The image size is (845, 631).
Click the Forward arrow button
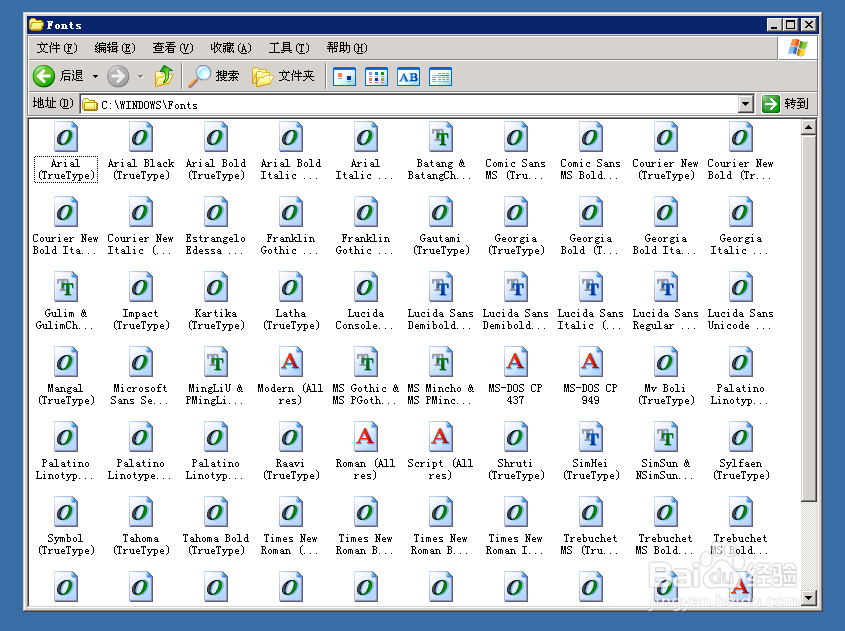click(117, 76)
